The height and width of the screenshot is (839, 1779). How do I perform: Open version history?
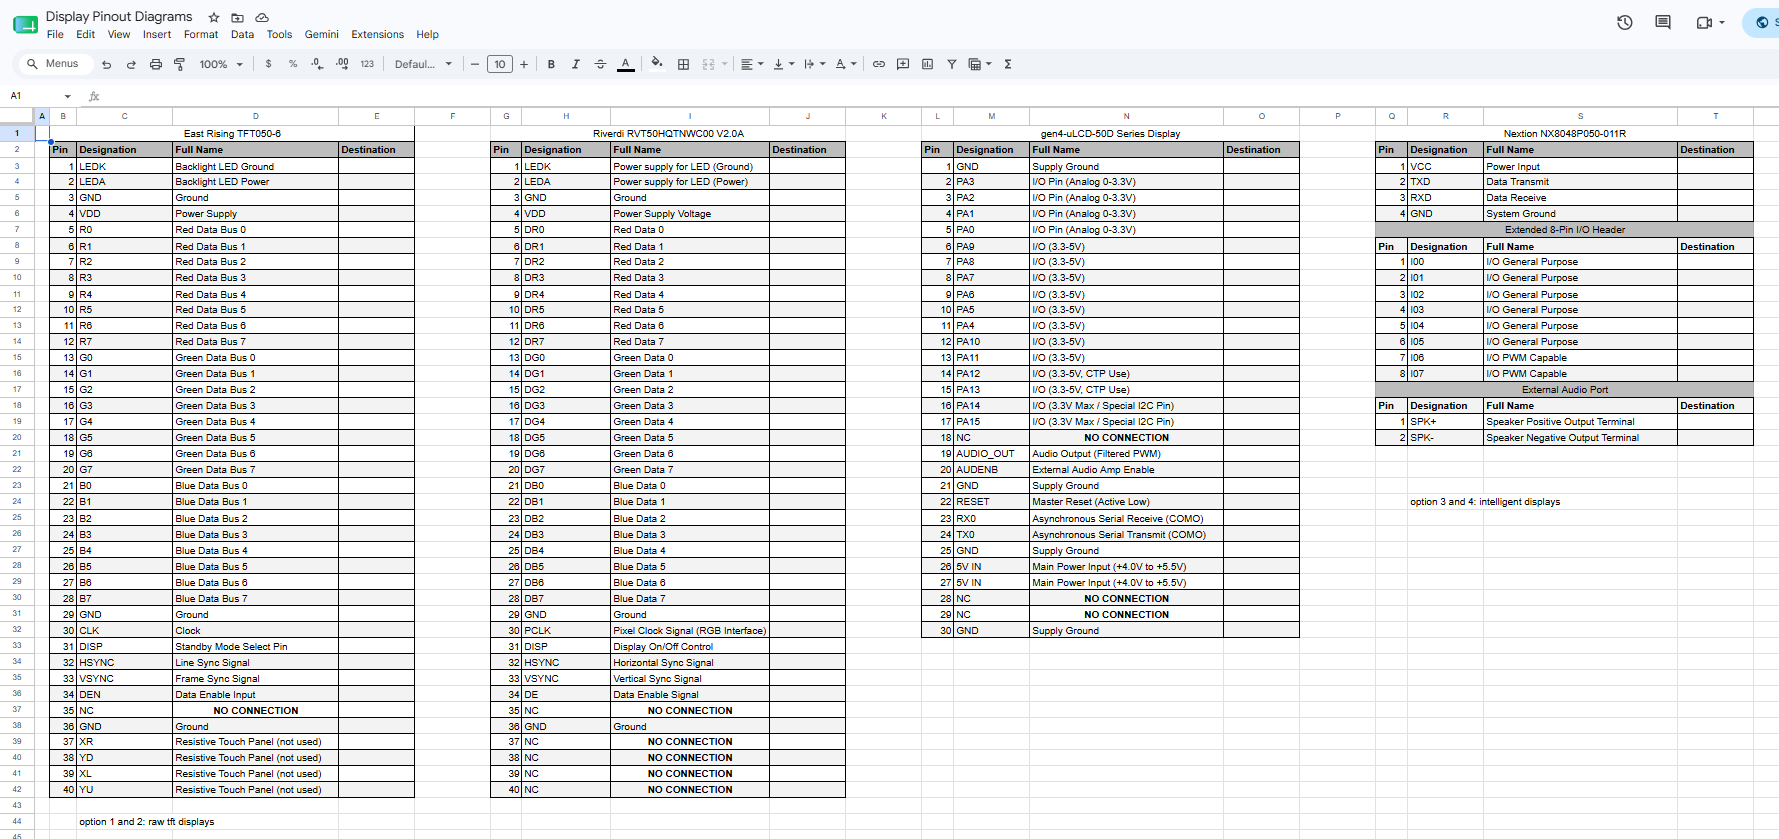[x=1625, y=22]
